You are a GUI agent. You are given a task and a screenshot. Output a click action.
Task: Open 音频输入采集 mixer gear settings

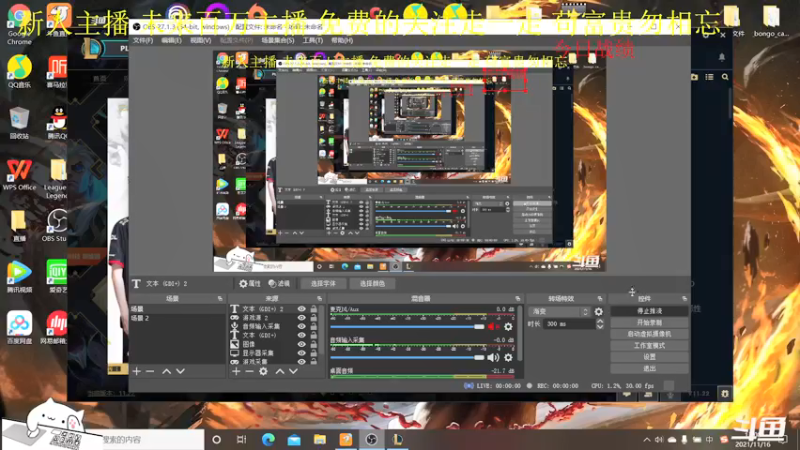pyautogui.click(x=508, y=358)
